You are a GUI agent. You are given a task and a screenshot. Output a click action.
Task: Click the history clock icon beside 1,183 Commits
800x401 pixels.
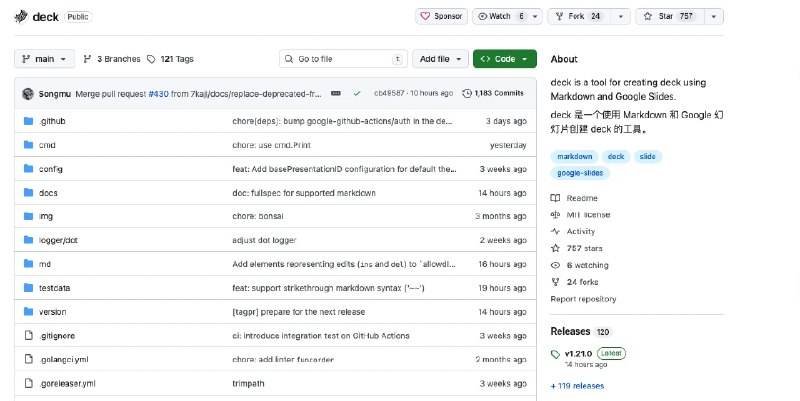pyautogui.click(x=467, y=93)
